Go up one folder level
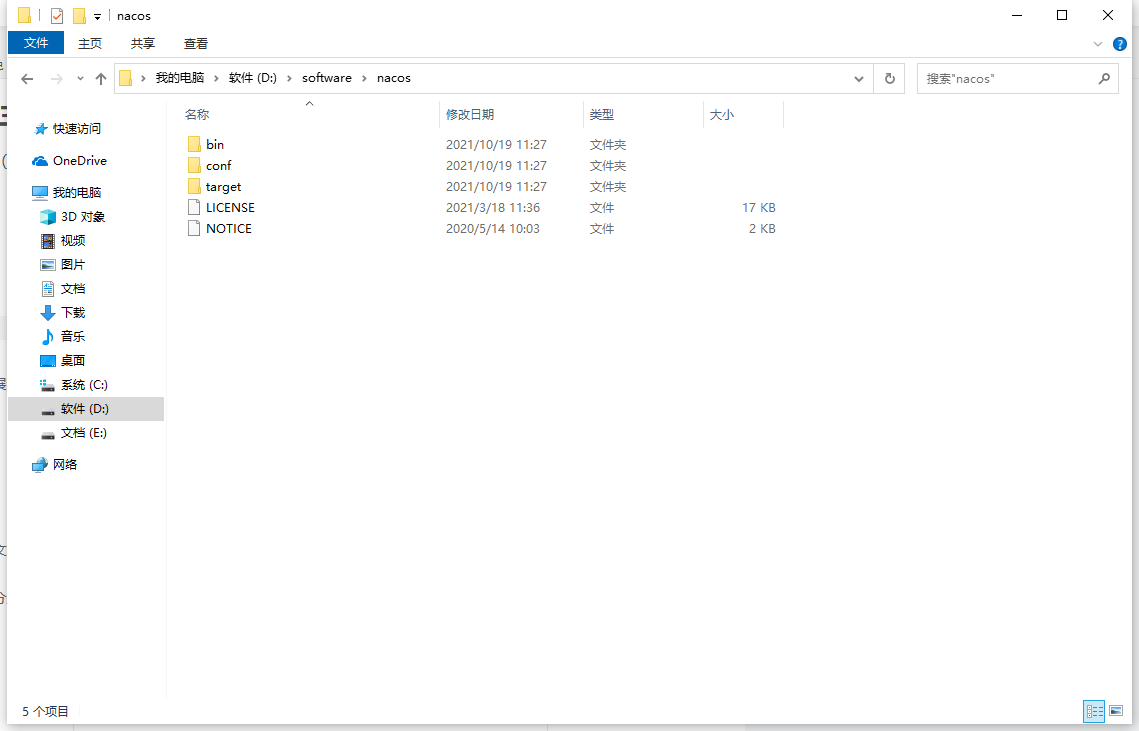This screenshot has height=731, width=1139. [101, 78]
